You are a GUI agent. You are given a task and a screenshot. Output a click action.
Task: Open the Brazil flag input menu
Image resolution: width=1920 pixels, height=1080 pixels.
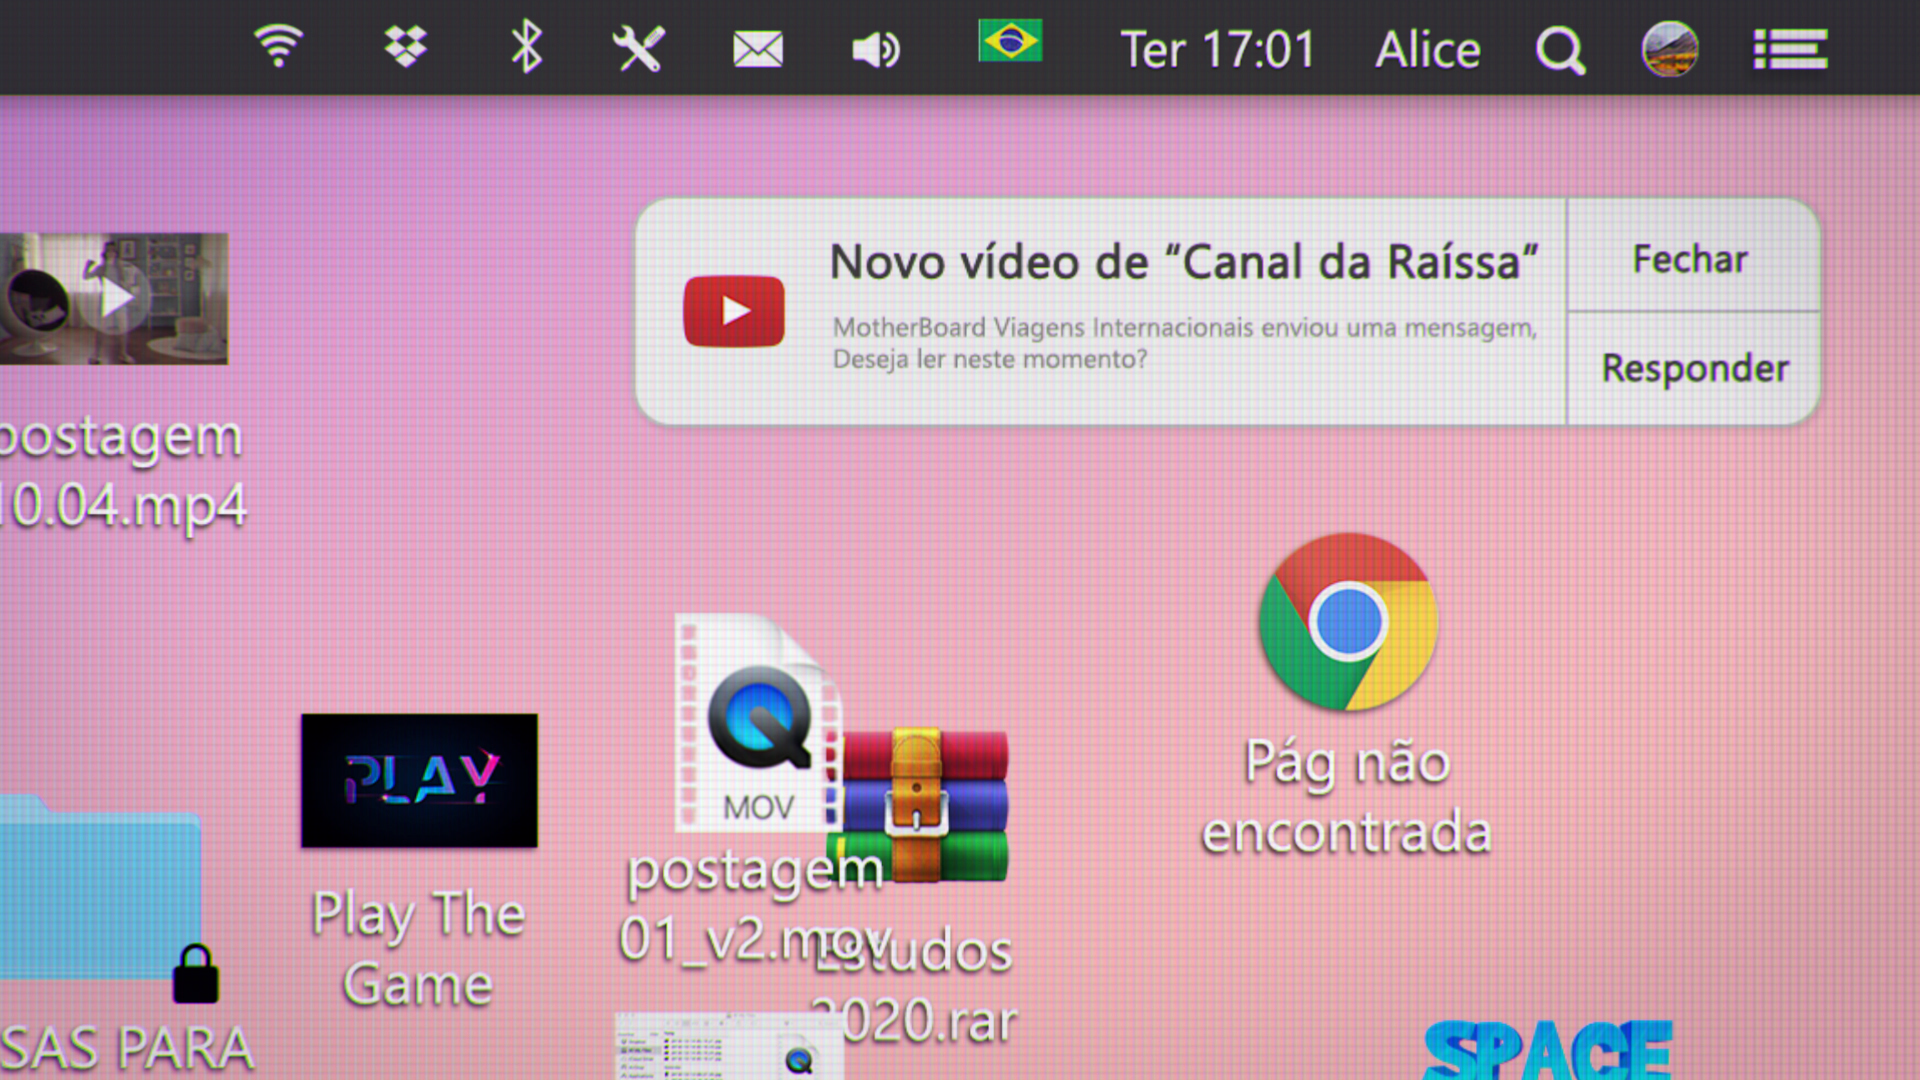1010,41
